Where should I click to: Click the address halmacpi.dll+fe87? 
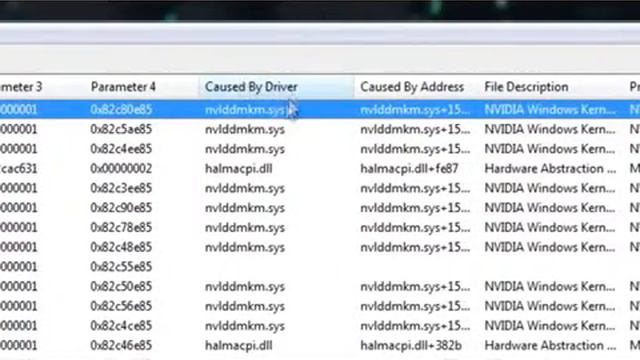click(x=409, y=169)
